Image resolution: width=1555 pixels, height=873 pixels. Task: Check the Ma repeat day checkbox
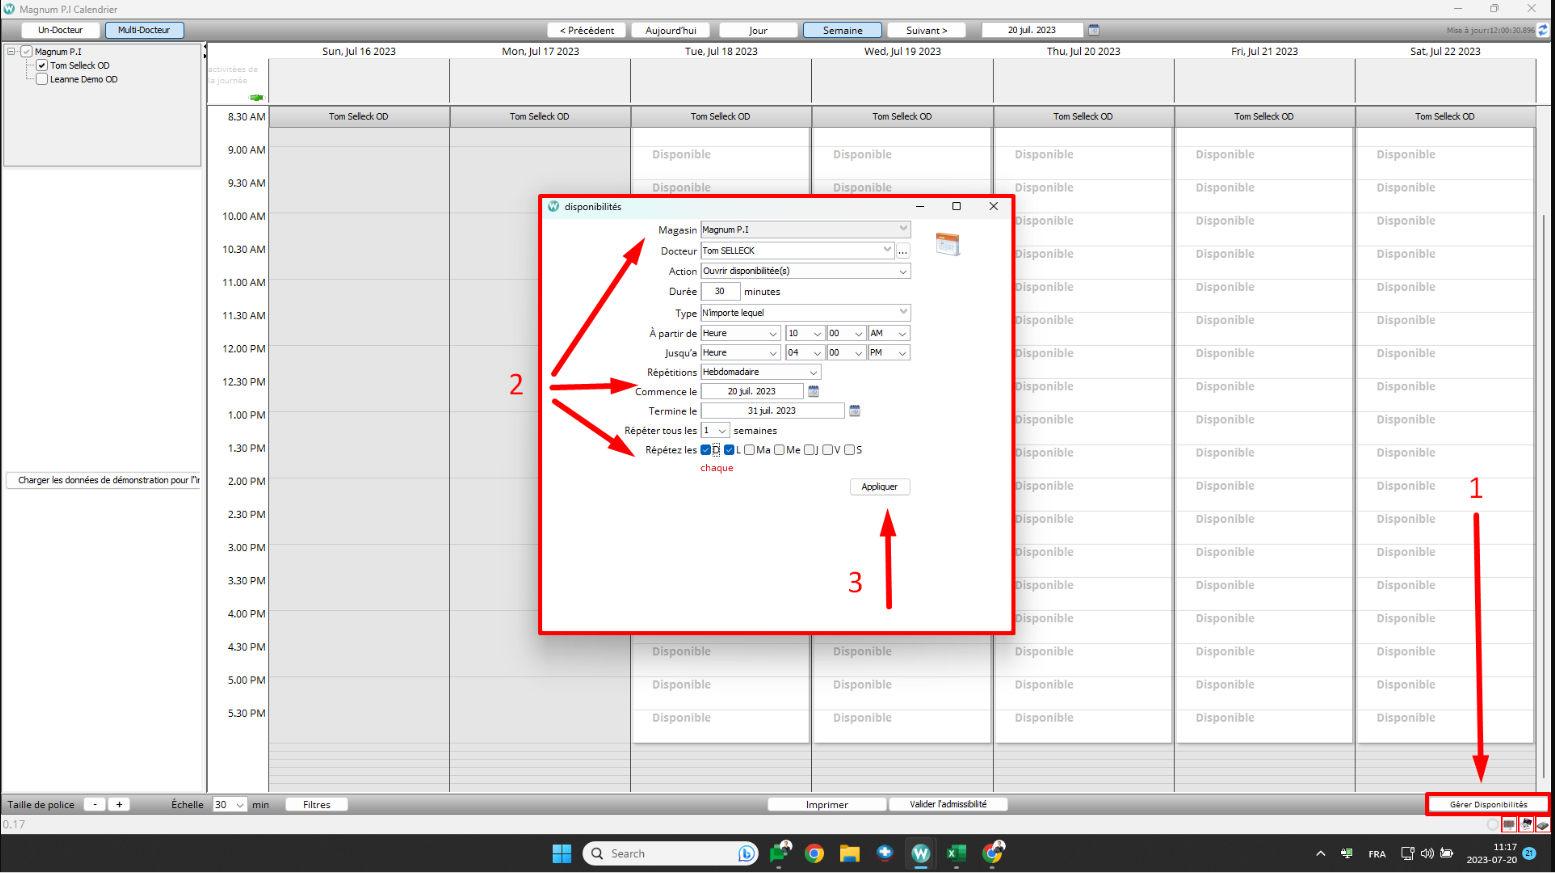(x=750, y=450)
